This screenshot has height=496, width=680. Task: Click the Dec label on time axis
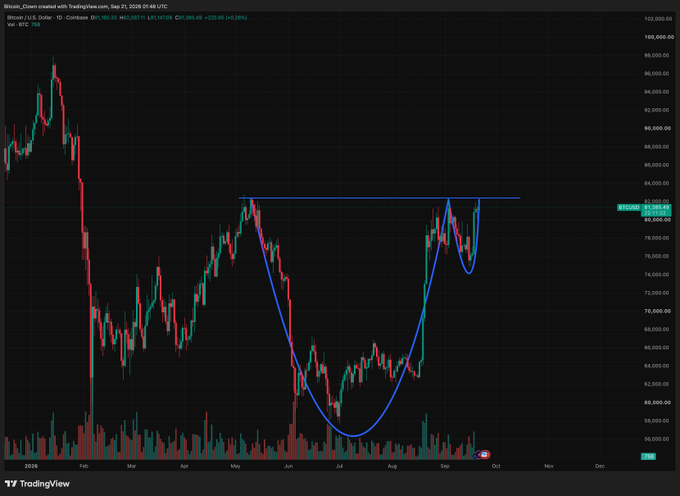point(600,466)
